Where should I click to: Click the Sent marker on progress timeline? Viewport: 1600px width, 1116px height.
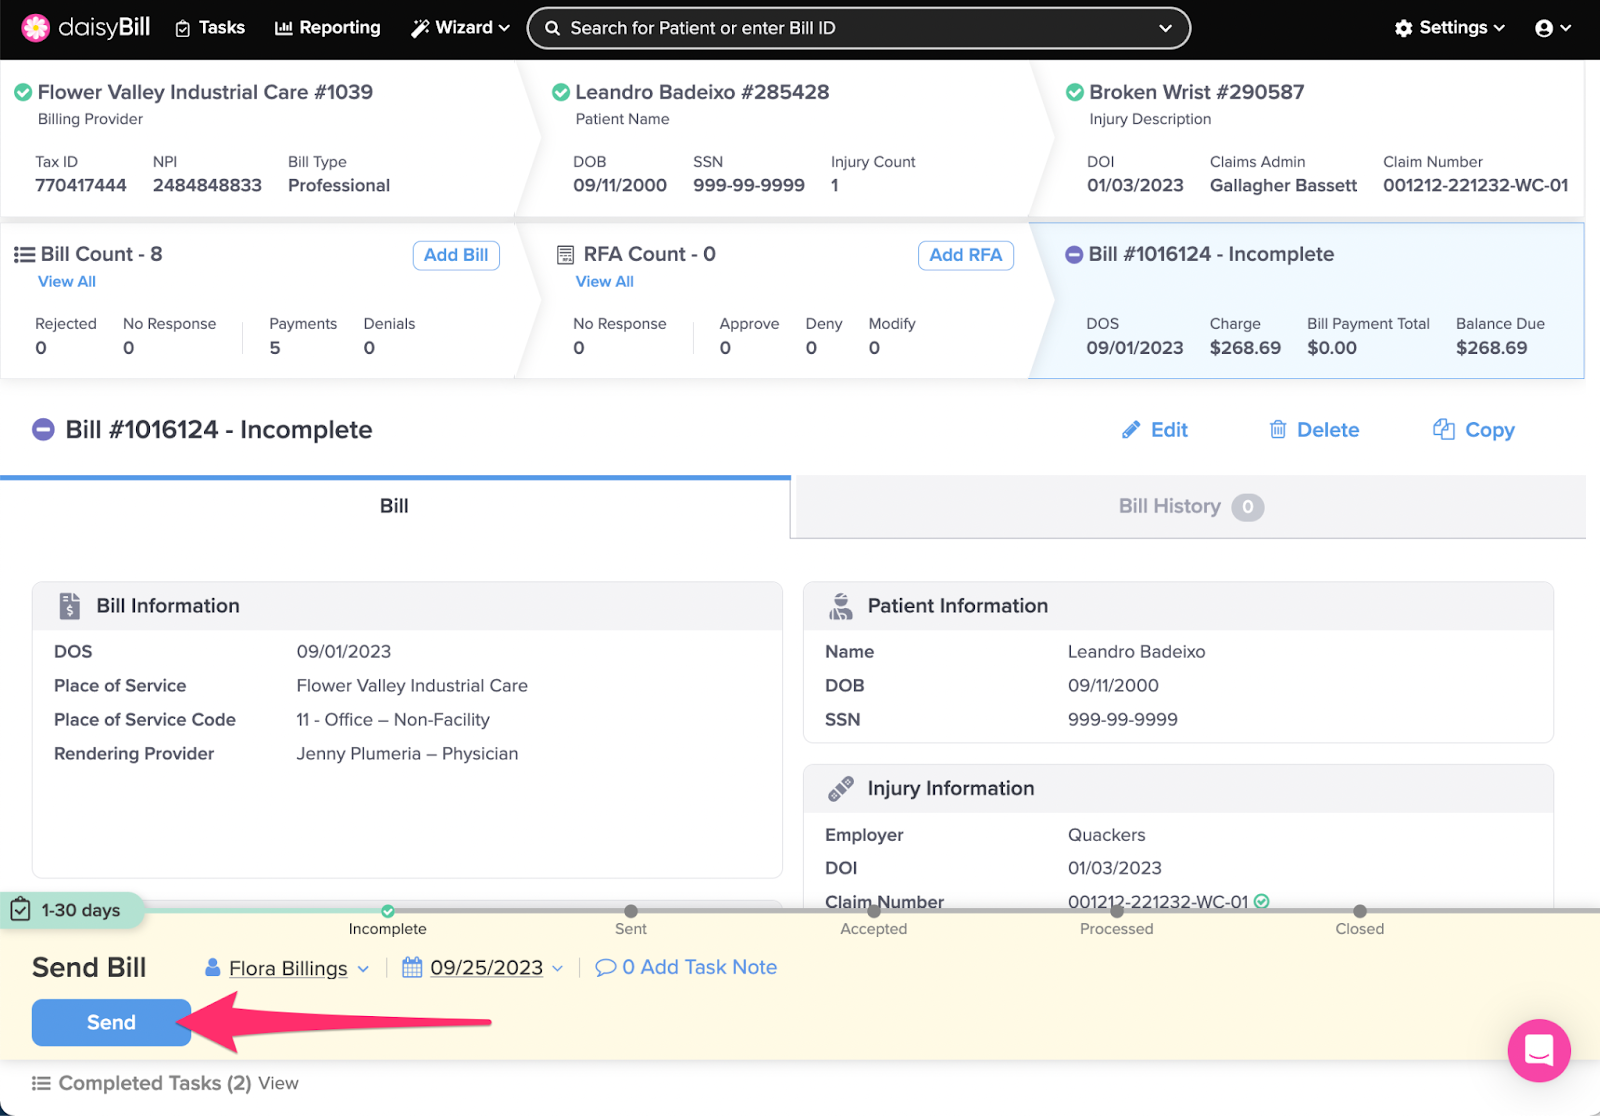click(631, 911)
